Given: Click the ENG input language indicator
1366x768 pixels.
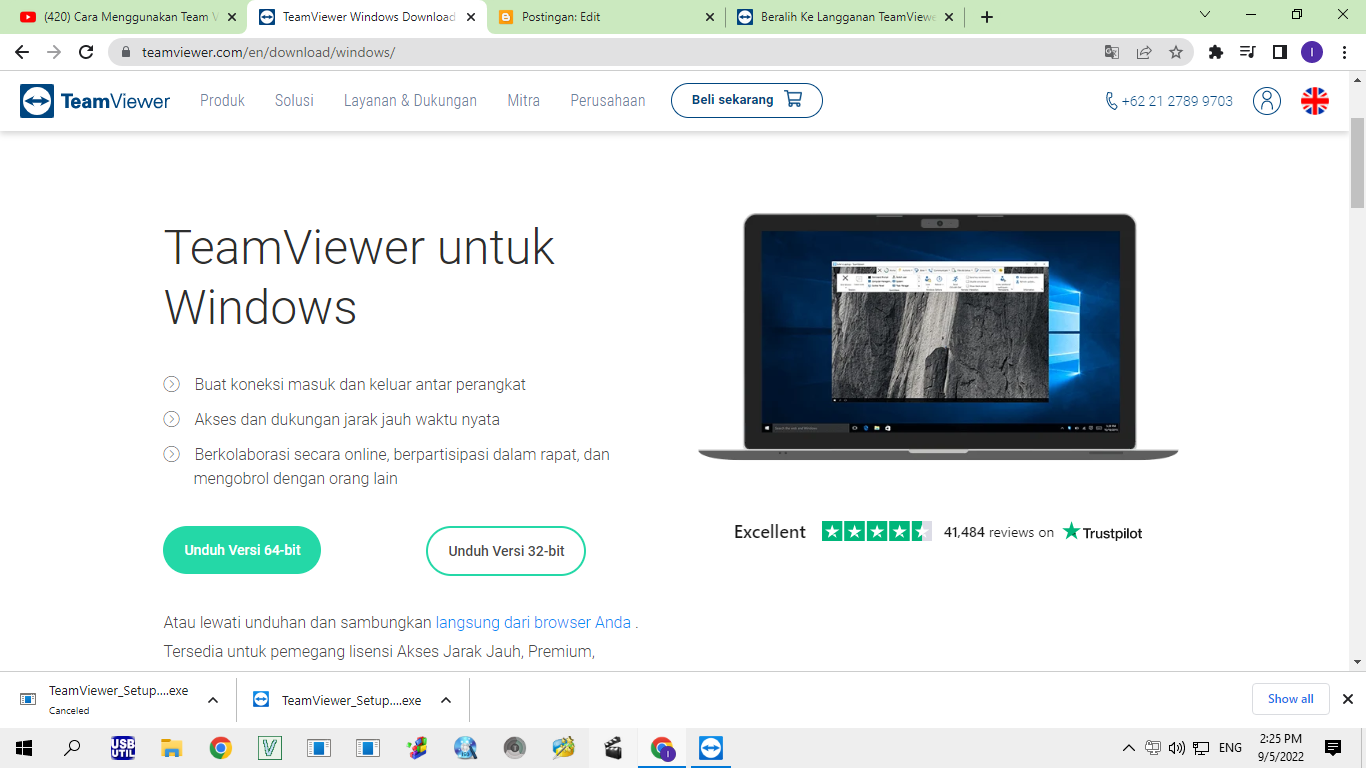Looking at the screenshot, I should pyautogui.click(x=1231, y=747).
